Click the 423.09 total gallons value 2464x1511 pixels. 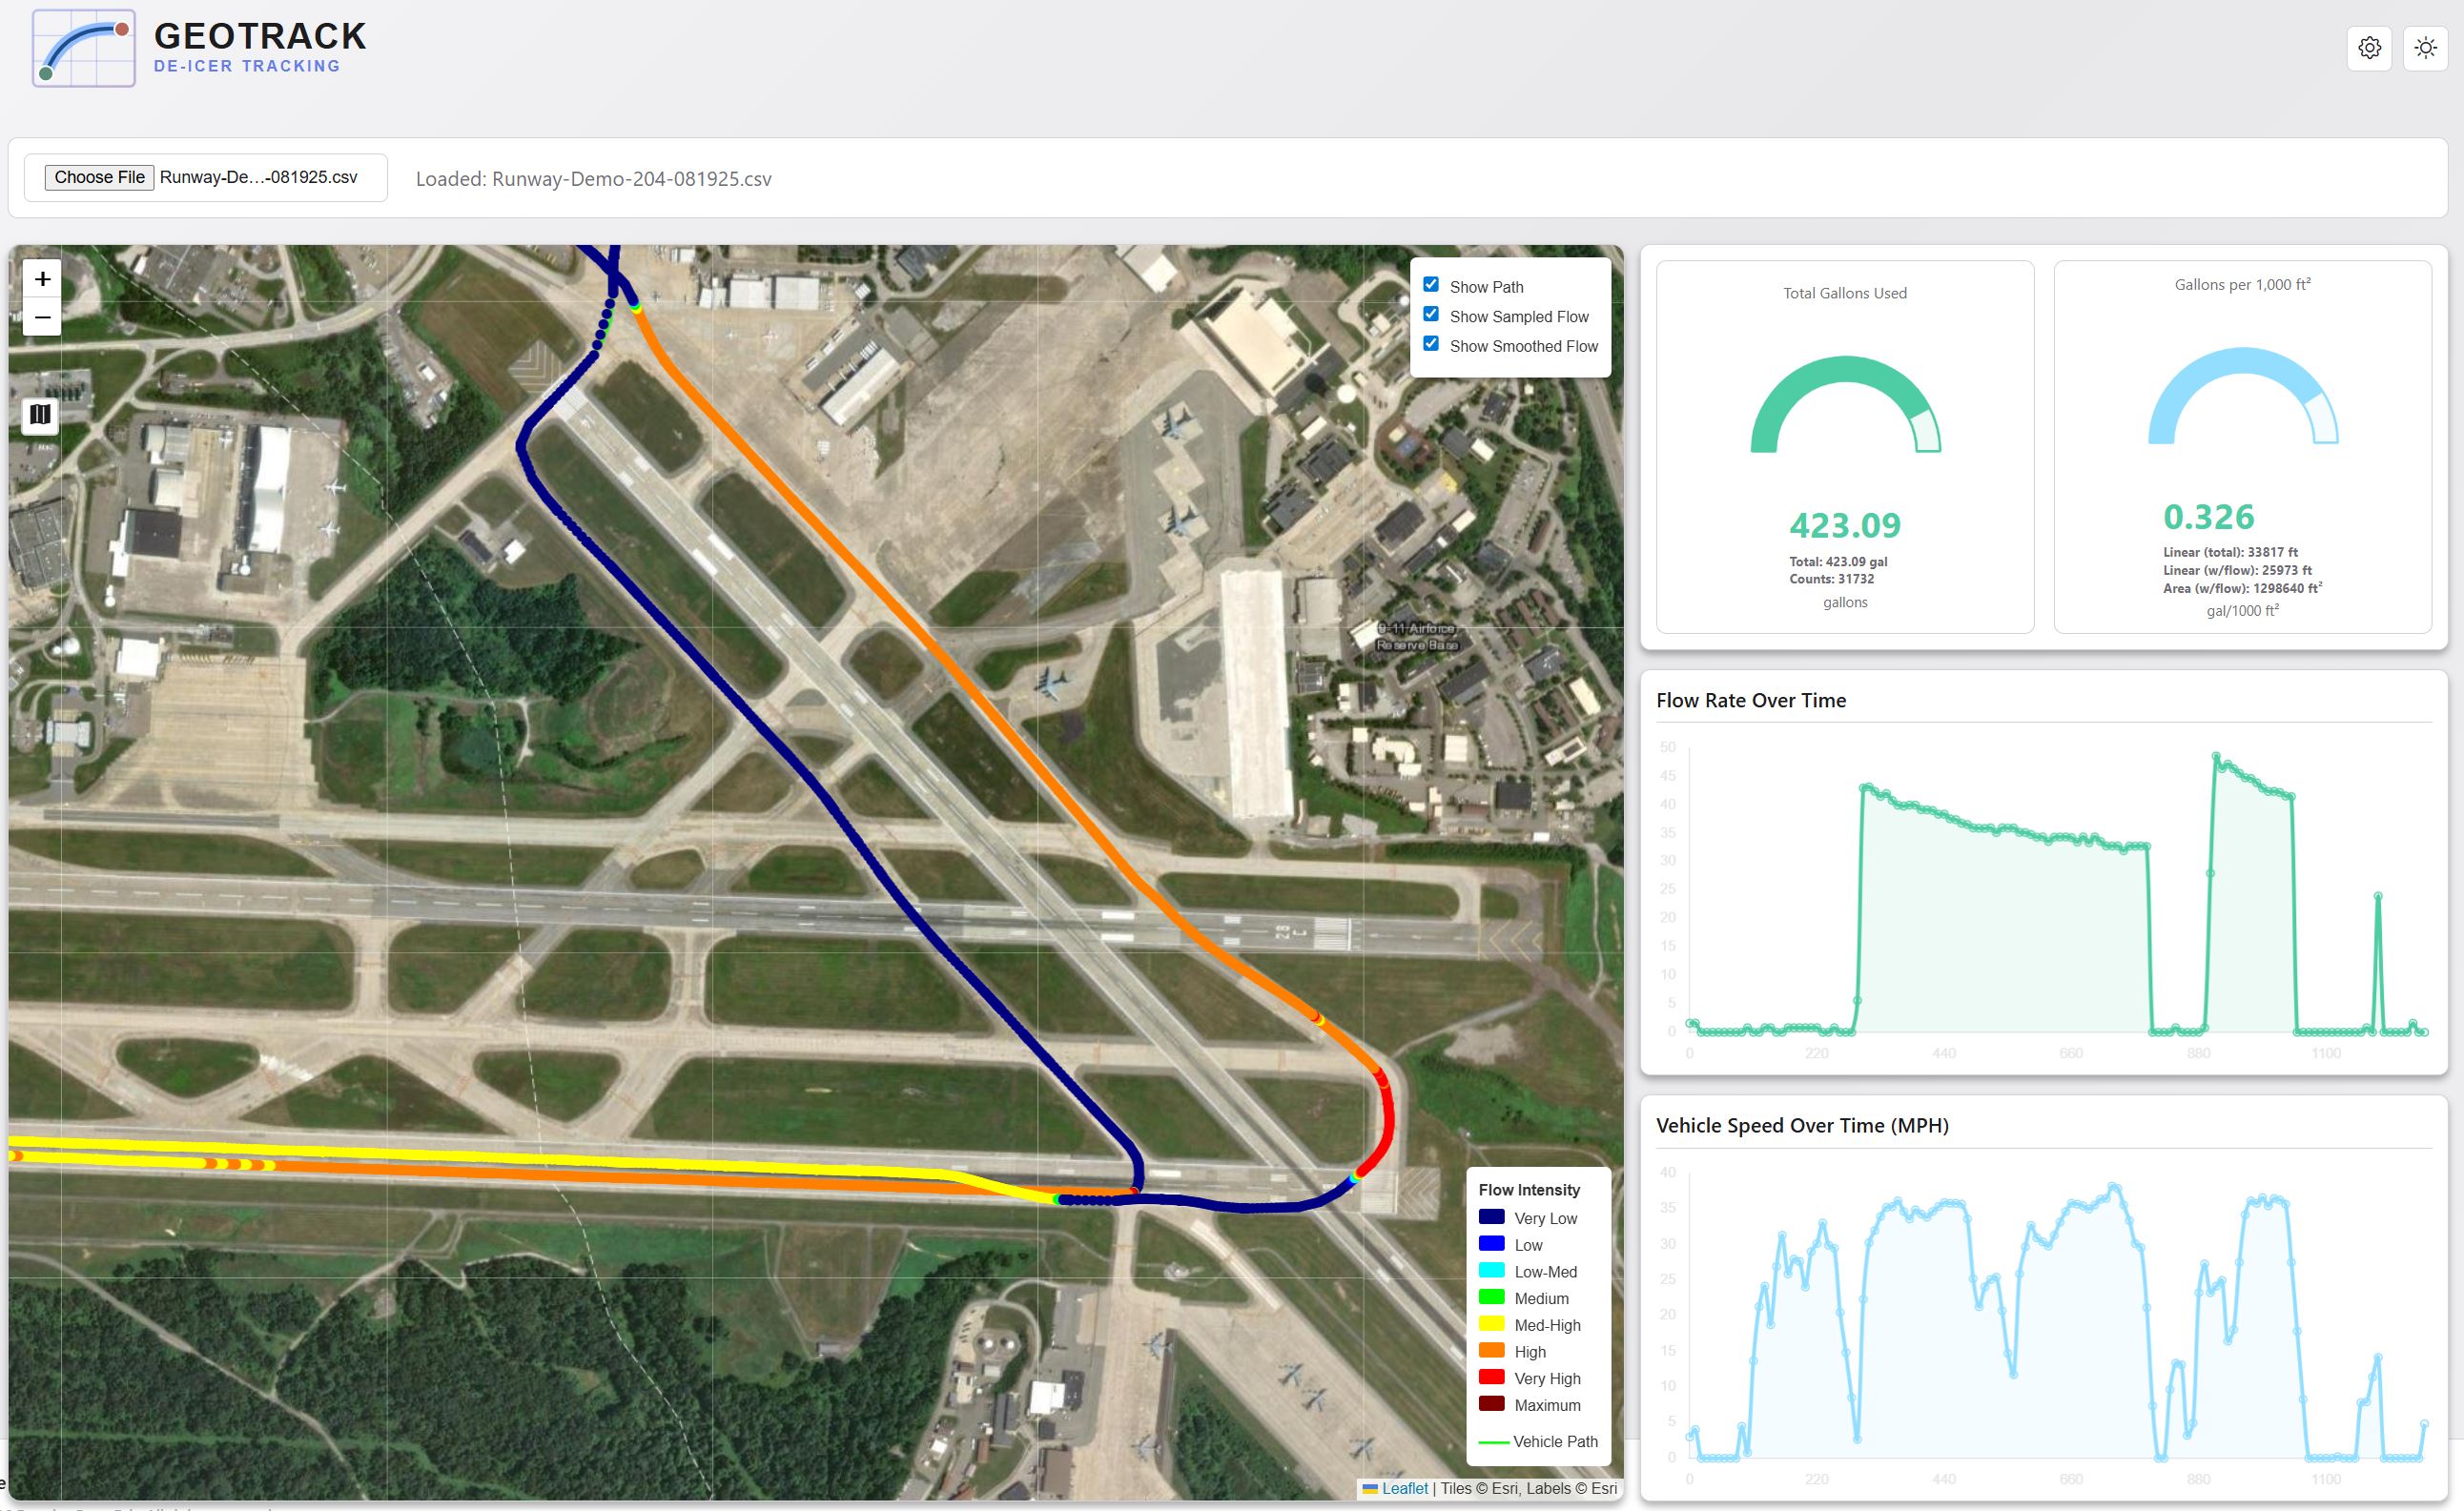[x=1845, y=525]
